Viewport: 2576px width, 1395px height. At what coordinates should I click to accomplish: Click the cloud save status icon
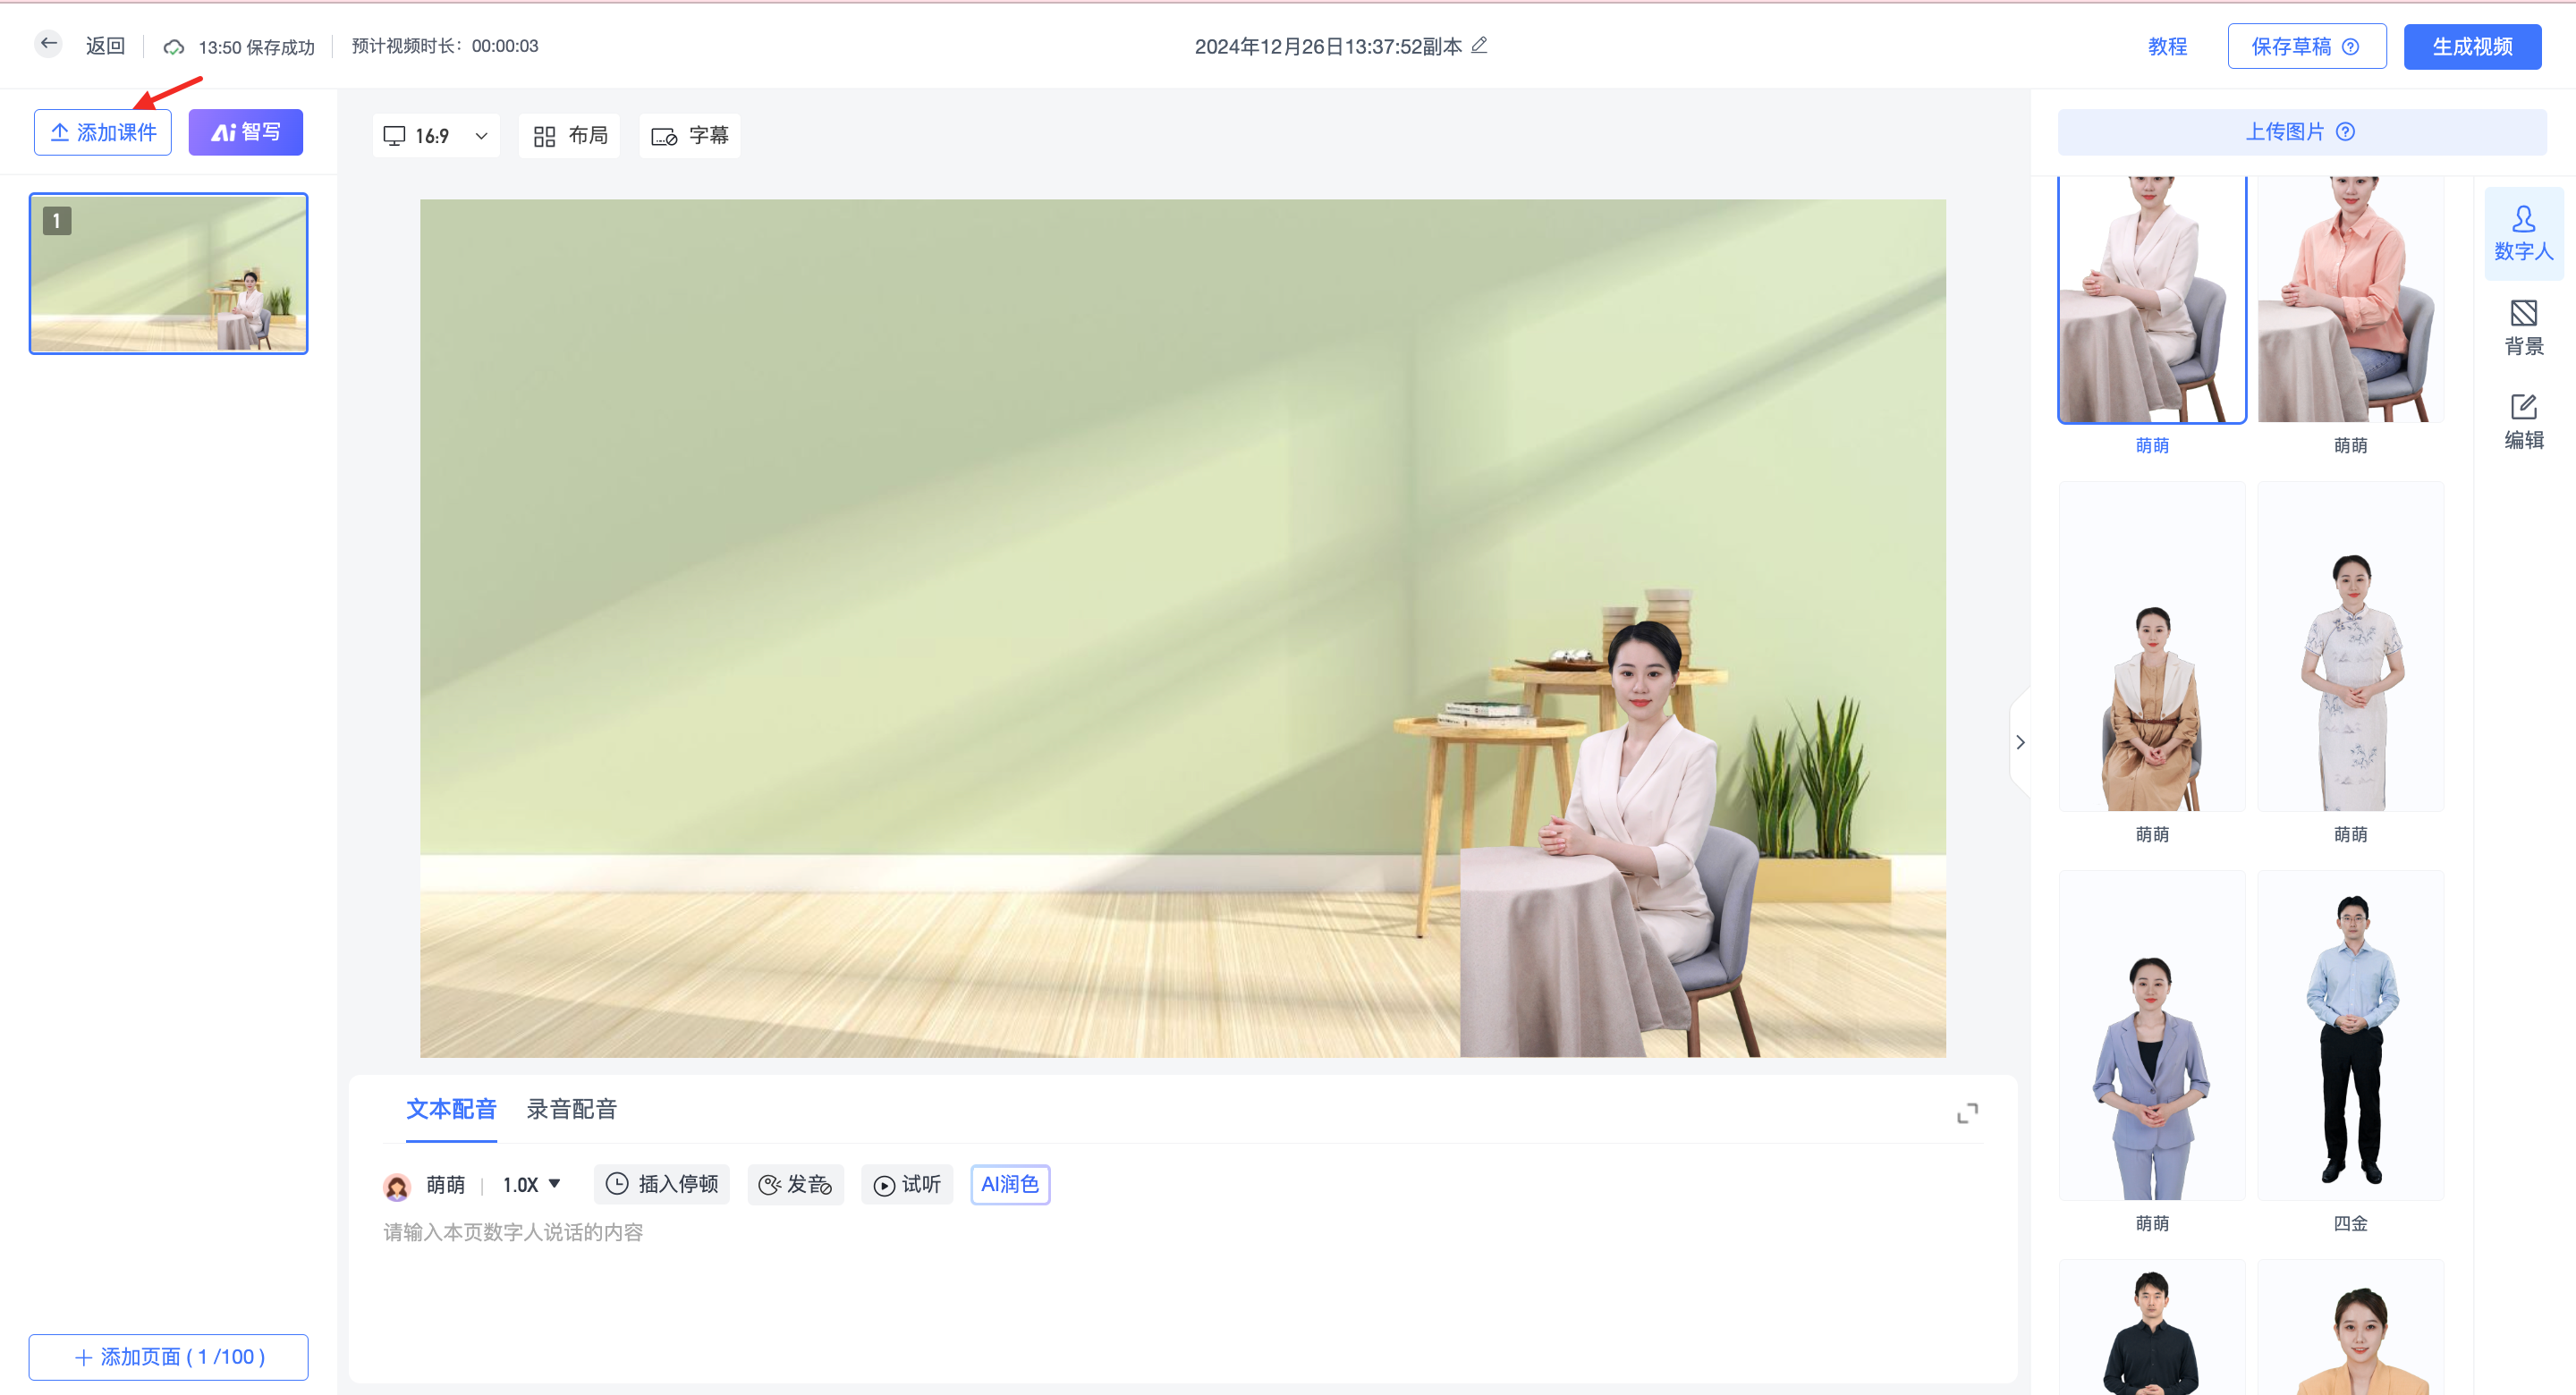coord(174,47)
